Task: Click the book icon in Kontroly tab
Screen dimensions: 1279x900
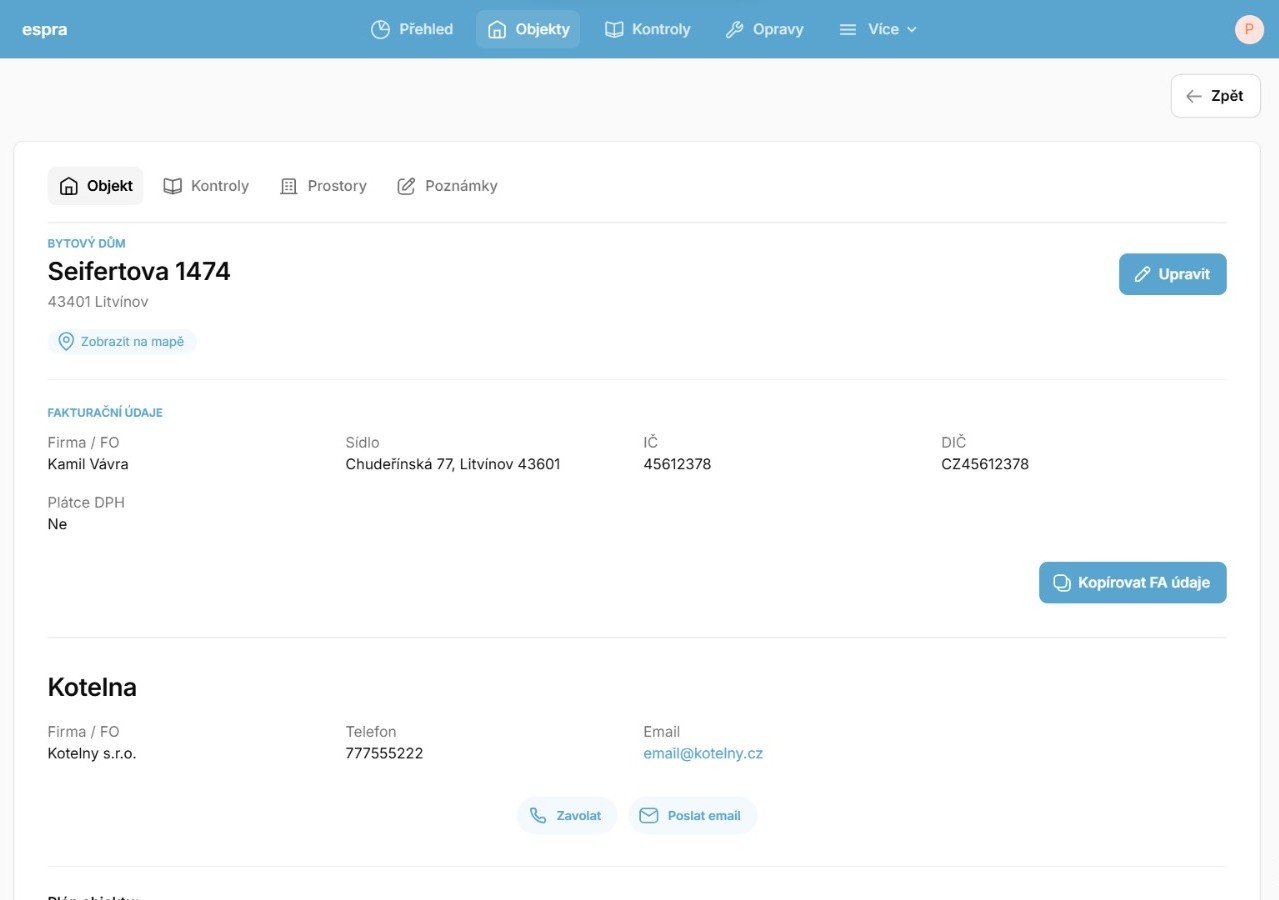Action: tap(173, 186)
